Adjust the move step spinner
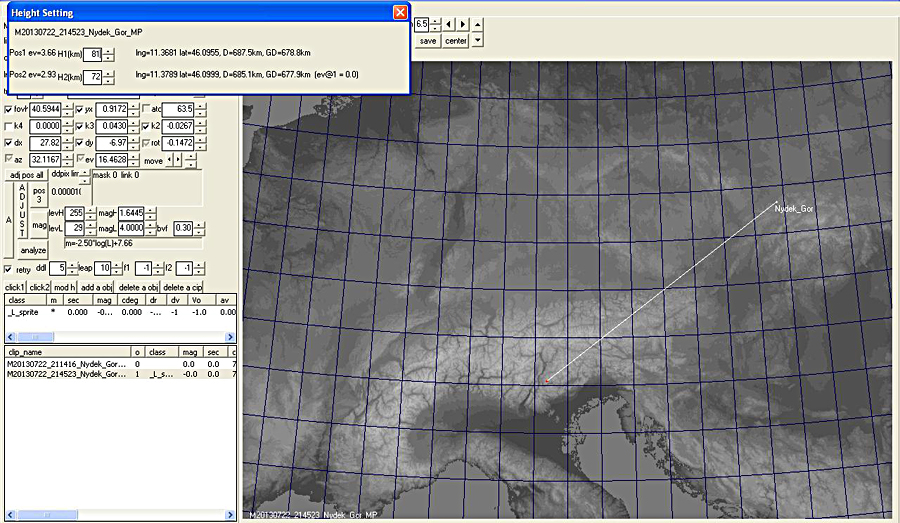The image size is (900, 523). [191, 160]
